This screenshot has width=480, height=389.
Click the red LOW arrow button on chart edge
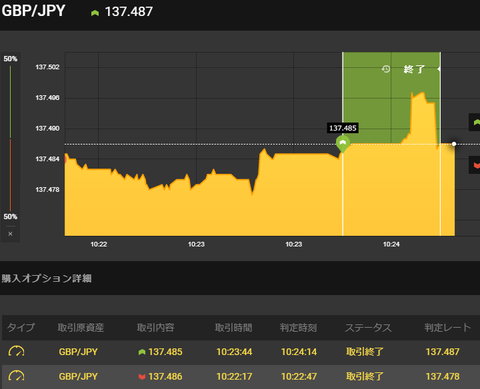(x=475, y=165)
